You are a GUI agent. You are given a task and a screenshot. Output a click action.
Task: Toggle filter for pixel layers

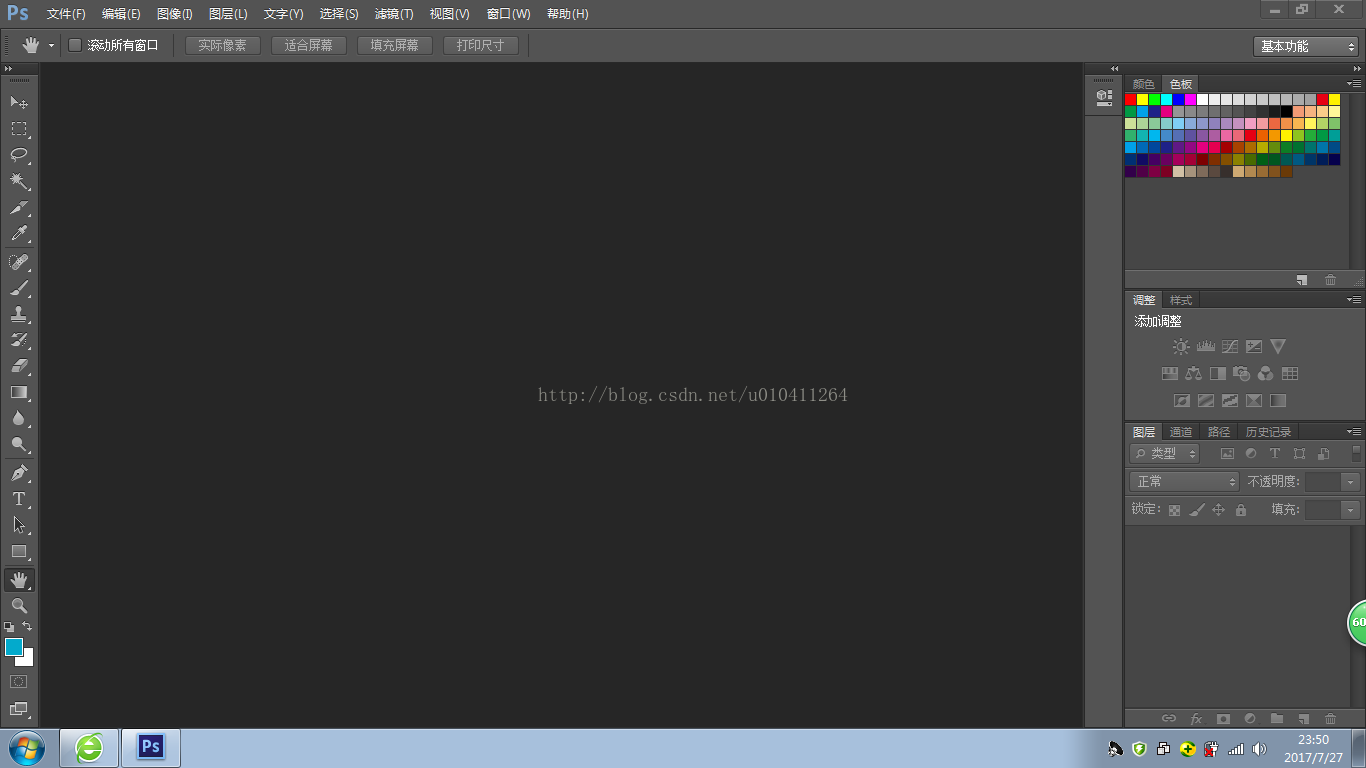coord(1227,453)
